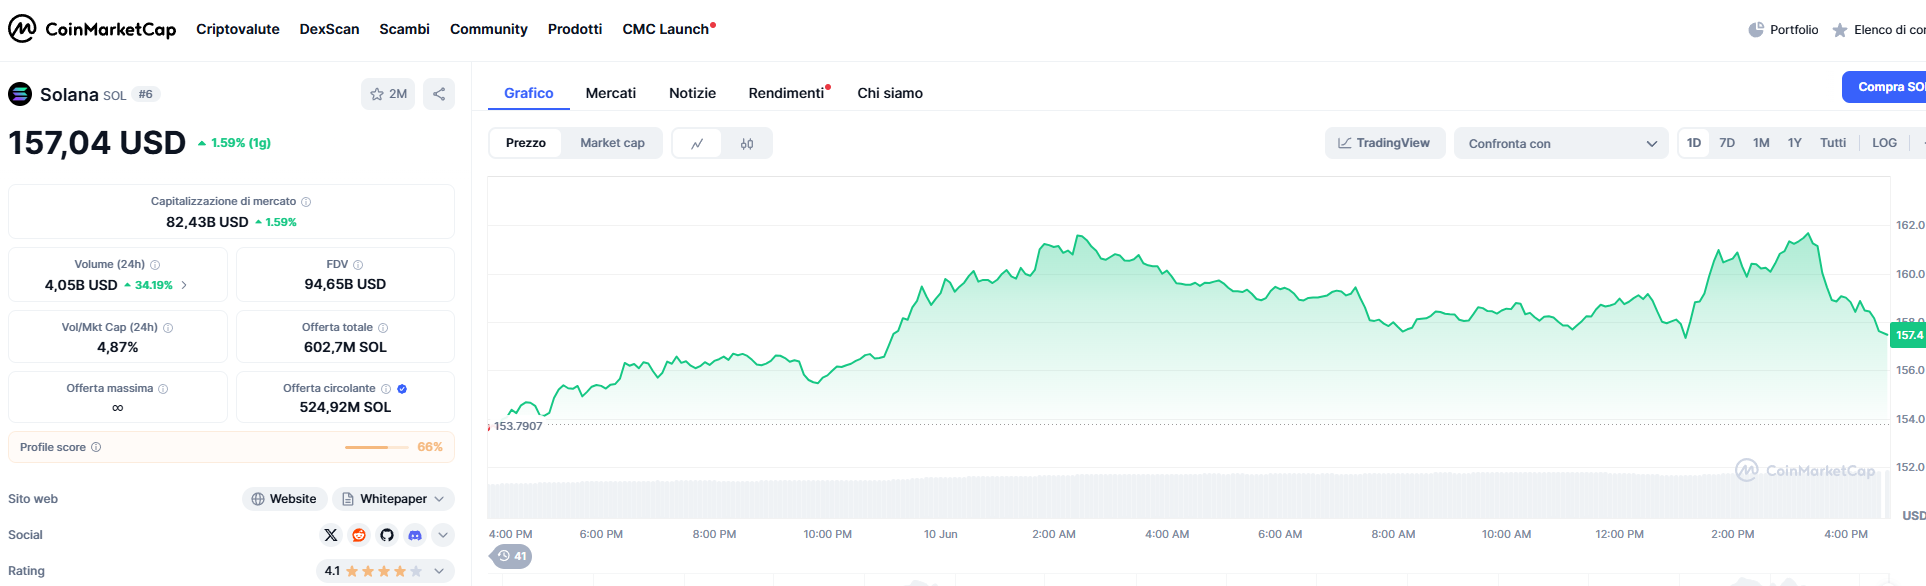This screenshot has width=1926, height=586.
Task: Click the 82,43B USD market cap value
Action: (x=207, y=222)
